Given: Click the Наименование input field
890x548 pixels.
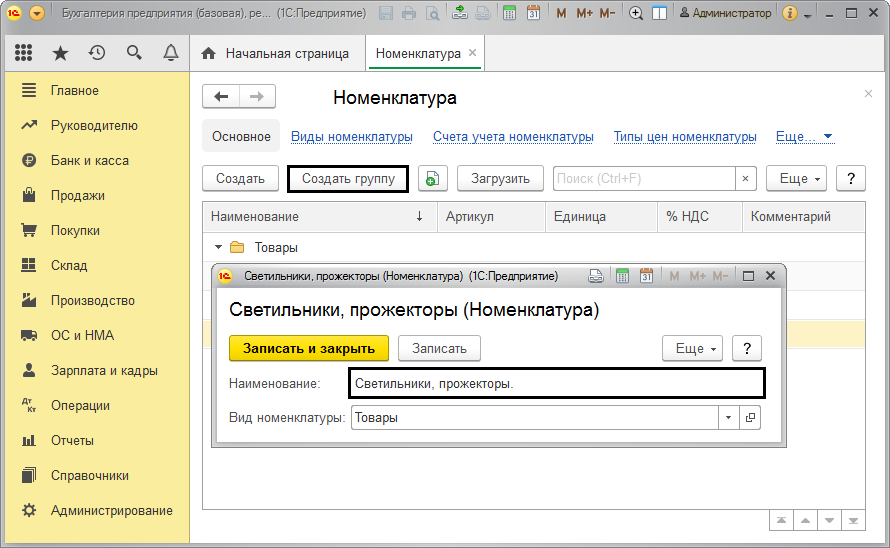Looking at the screenshot, I should [x=556, y=383].
